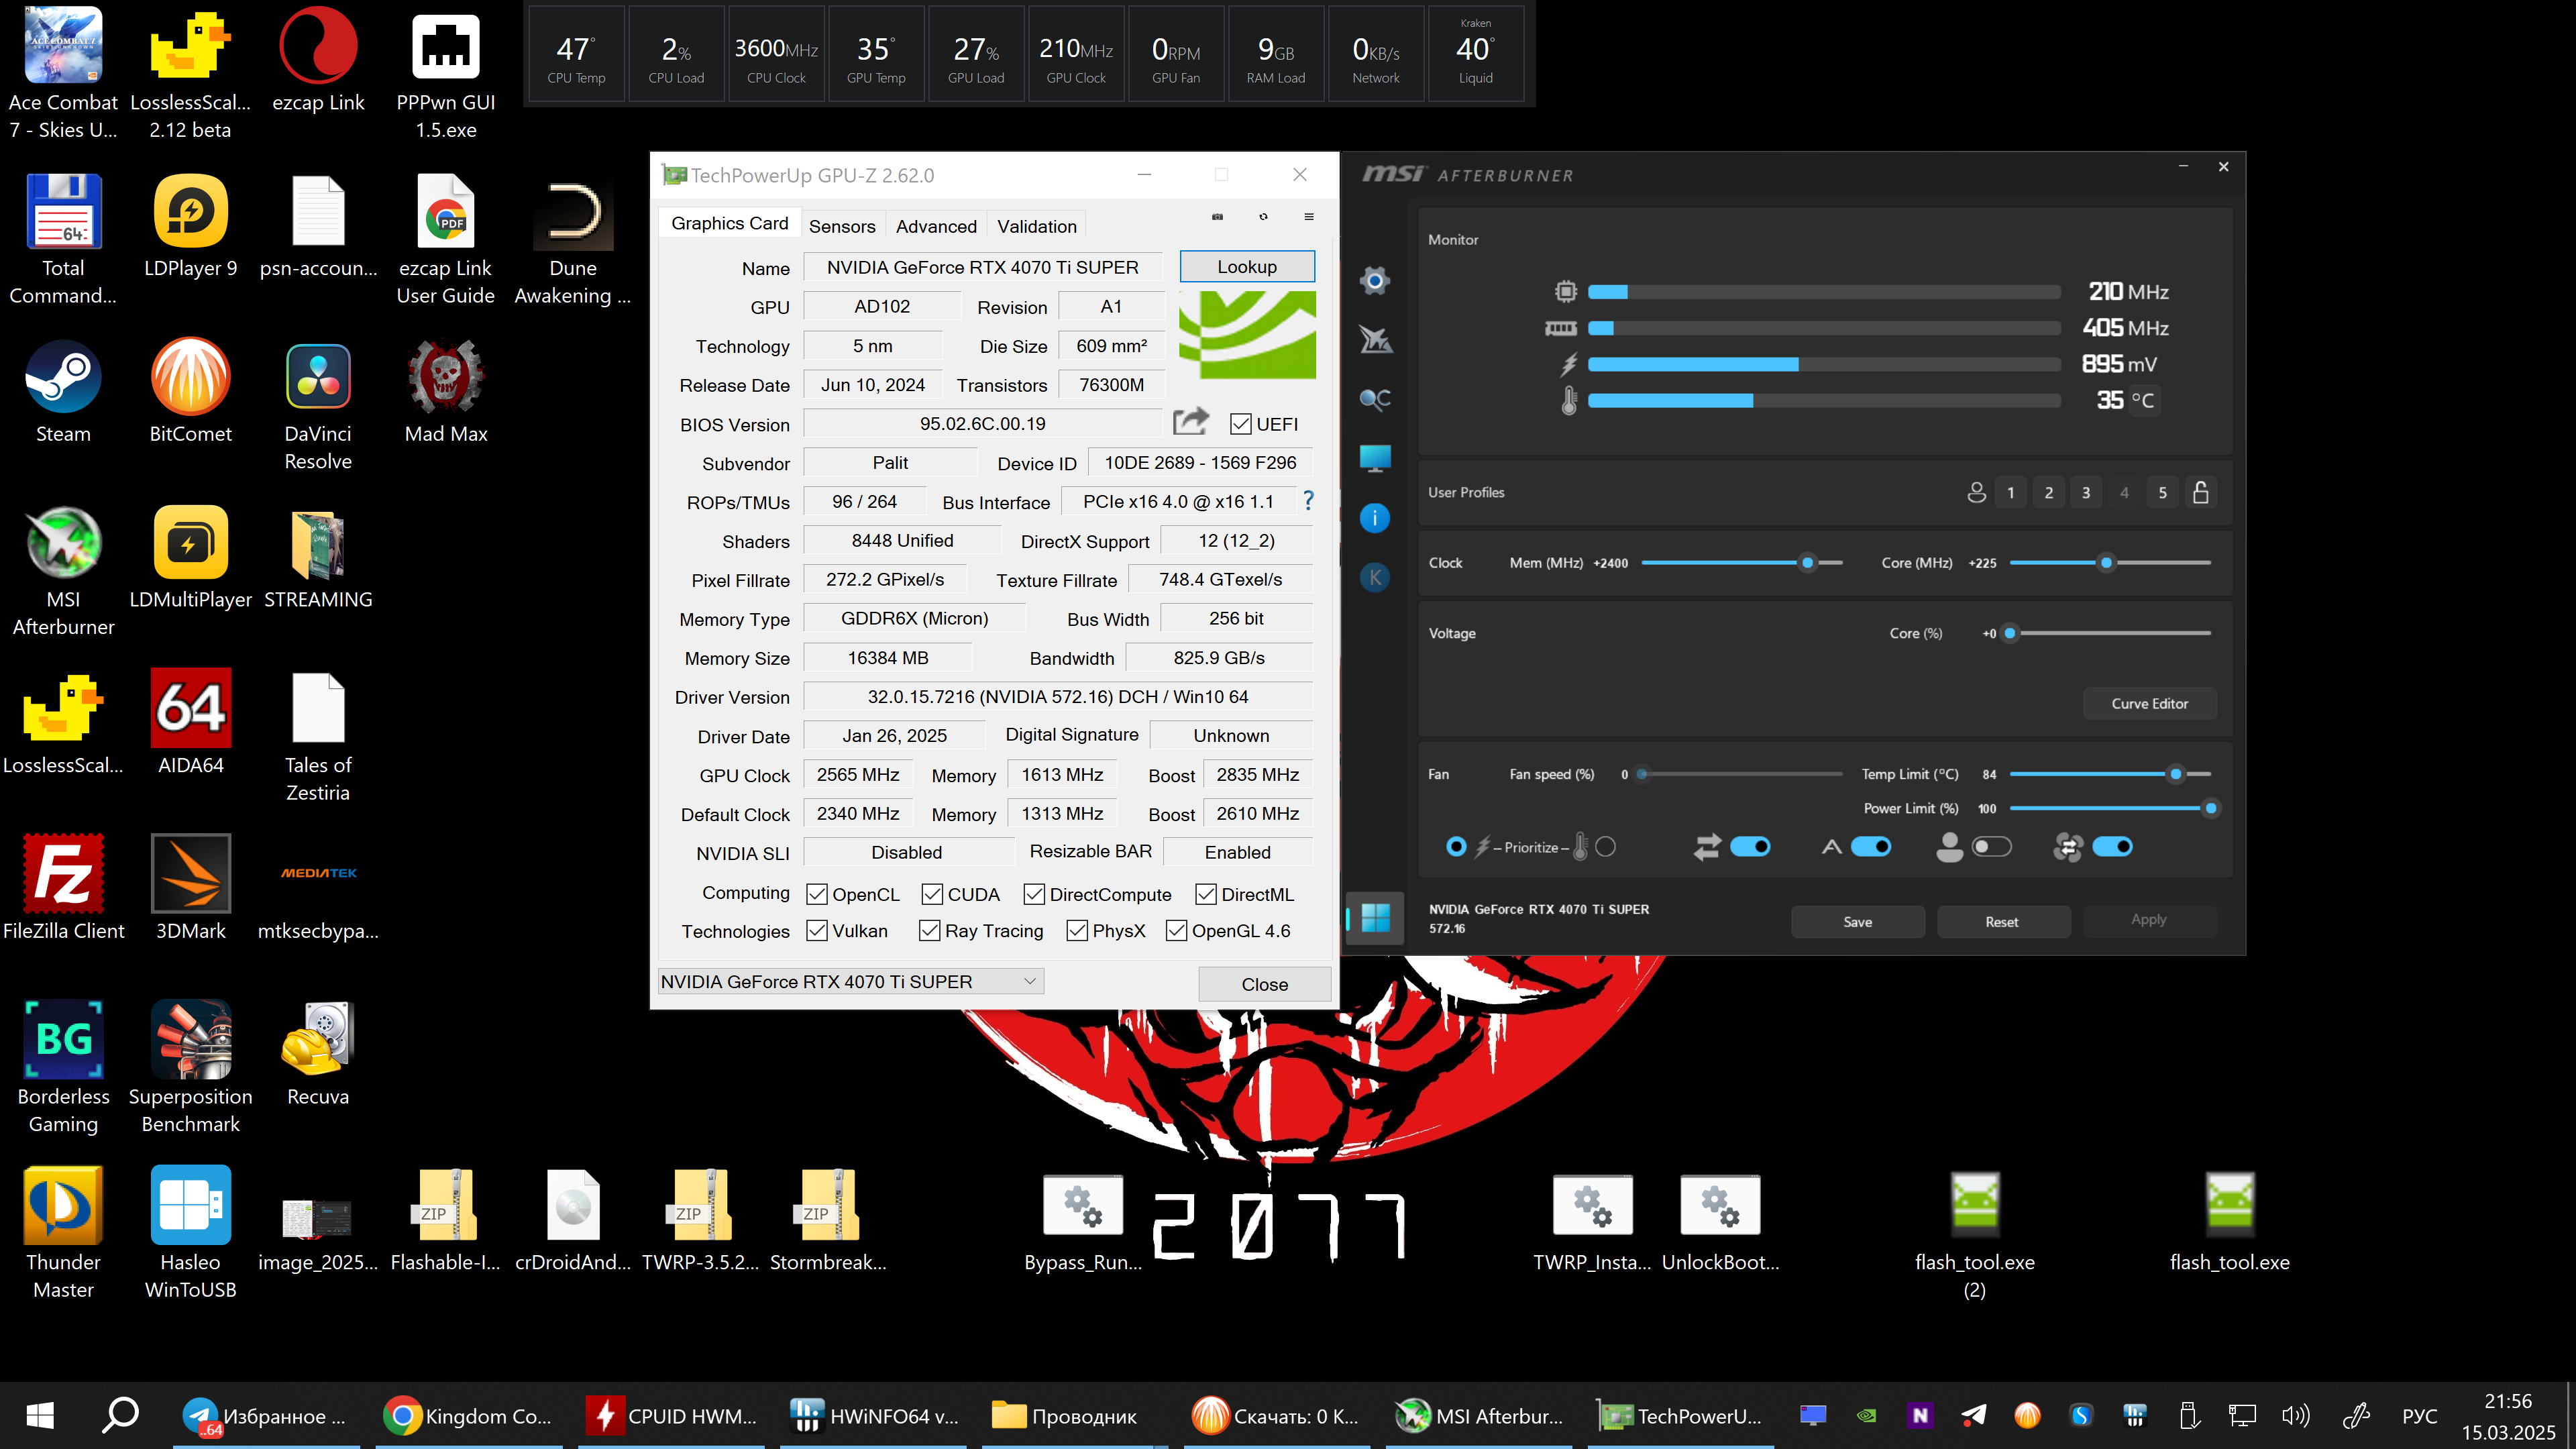This screenshot has height=1449, width=2576.
Task: Click the GPU-Z screenshot camera icon
Action: (x=1217, y=217)
